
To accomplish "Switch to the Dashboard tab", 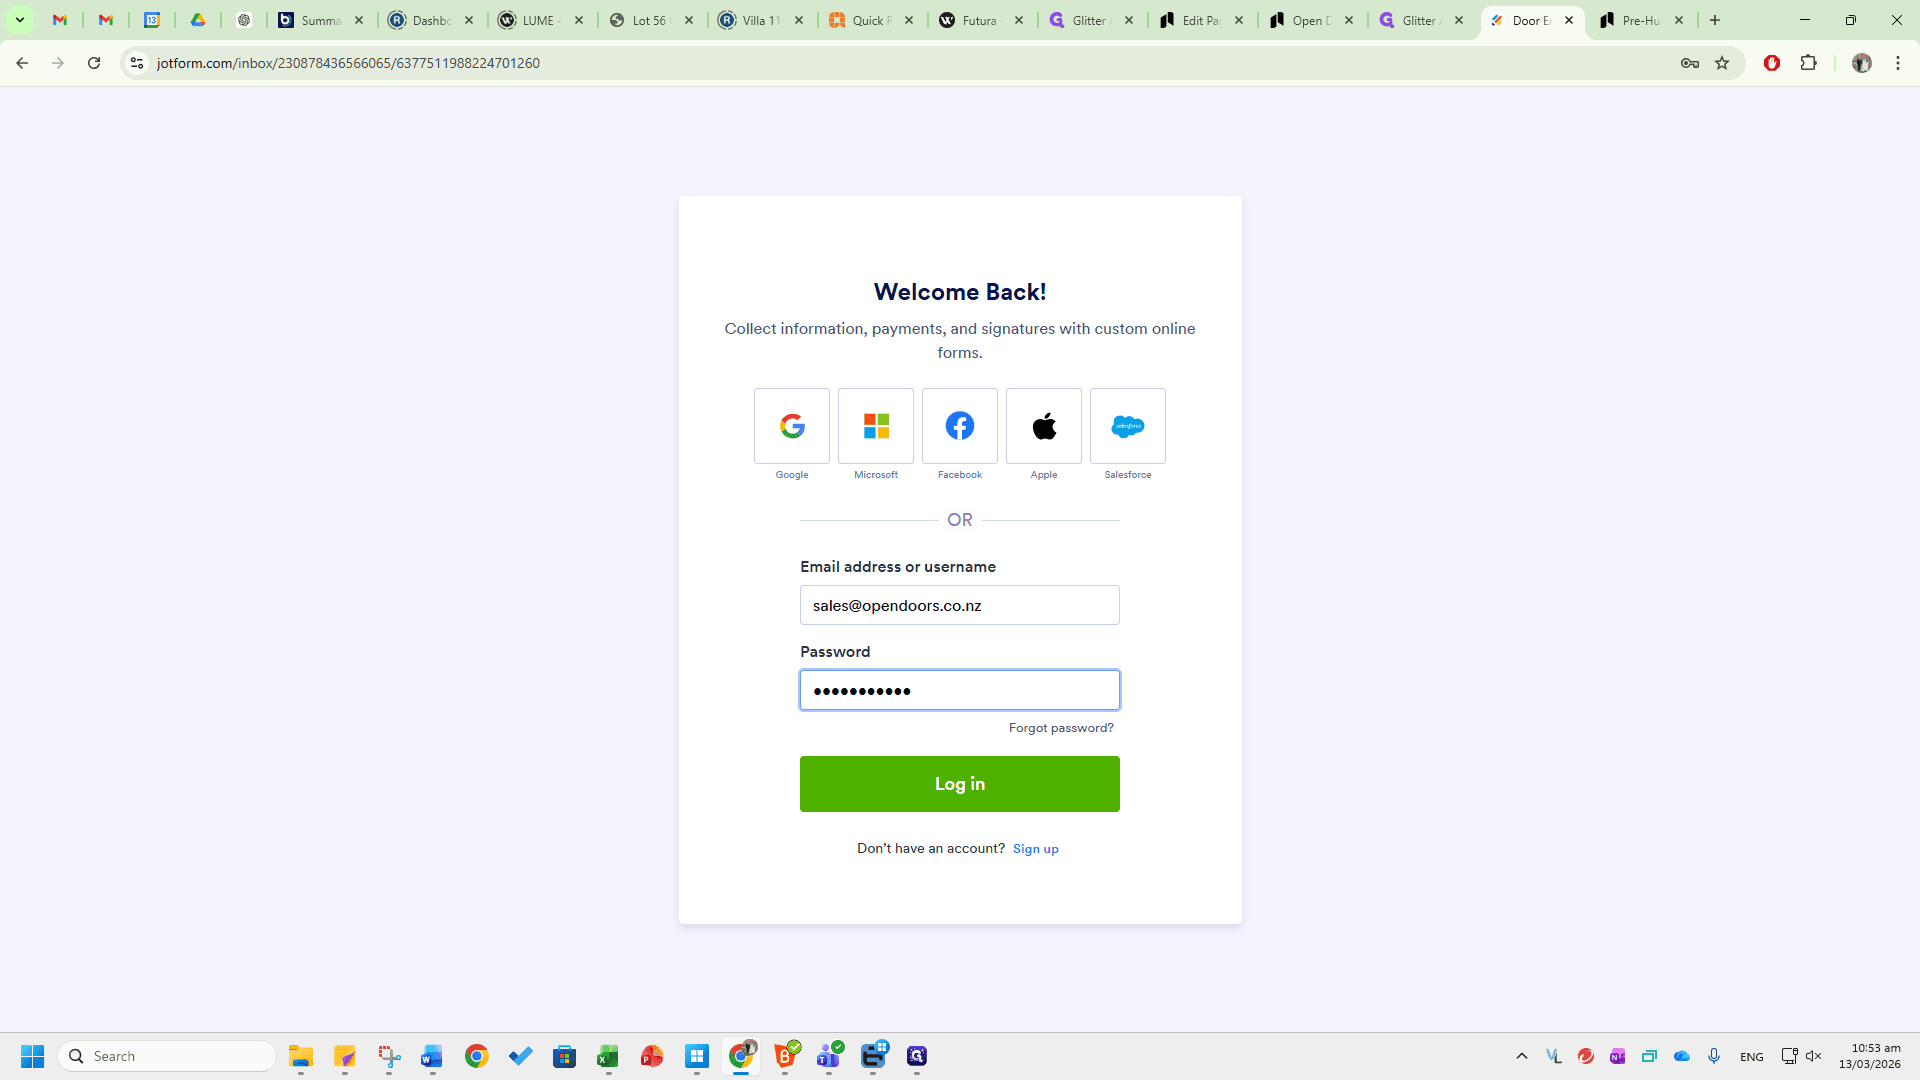I will 432,20.
